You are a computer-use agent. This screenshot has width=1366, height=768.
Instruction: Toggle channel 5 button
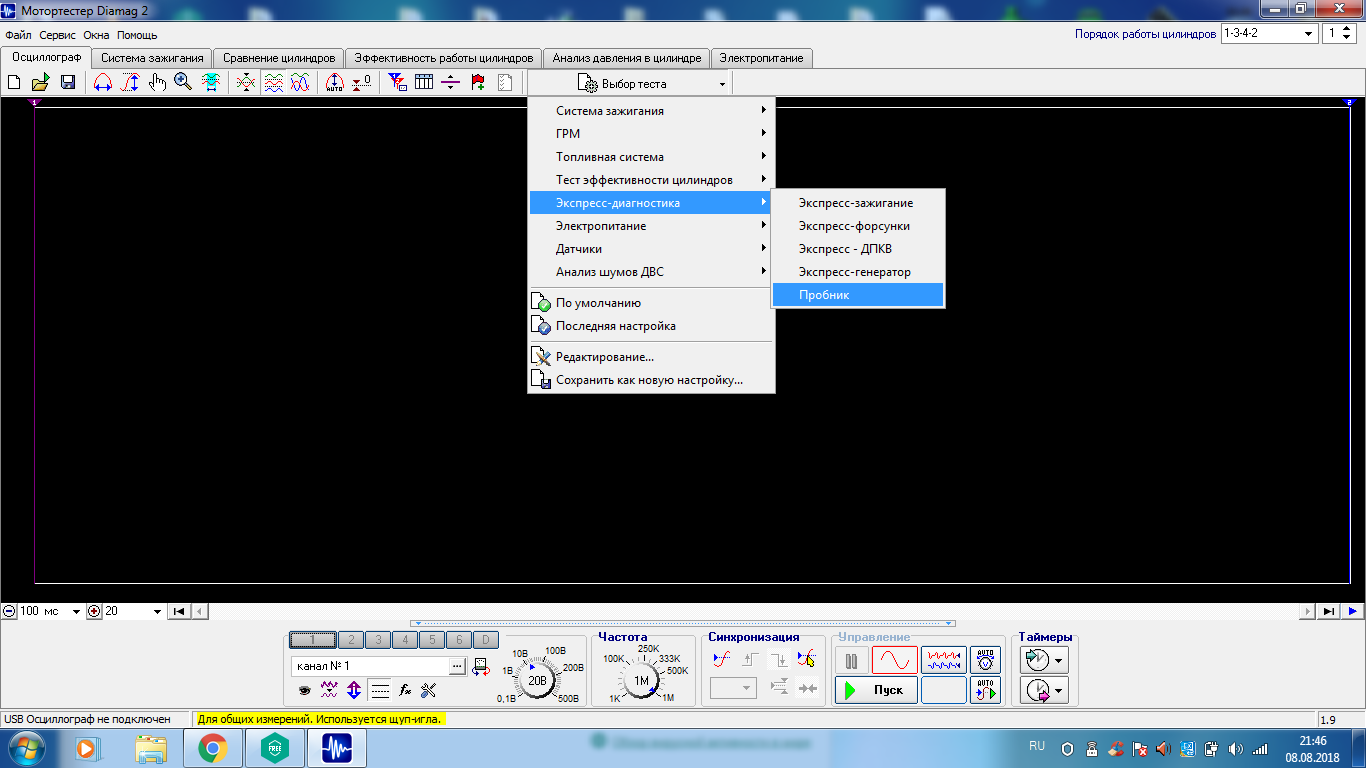coord(431,640)
